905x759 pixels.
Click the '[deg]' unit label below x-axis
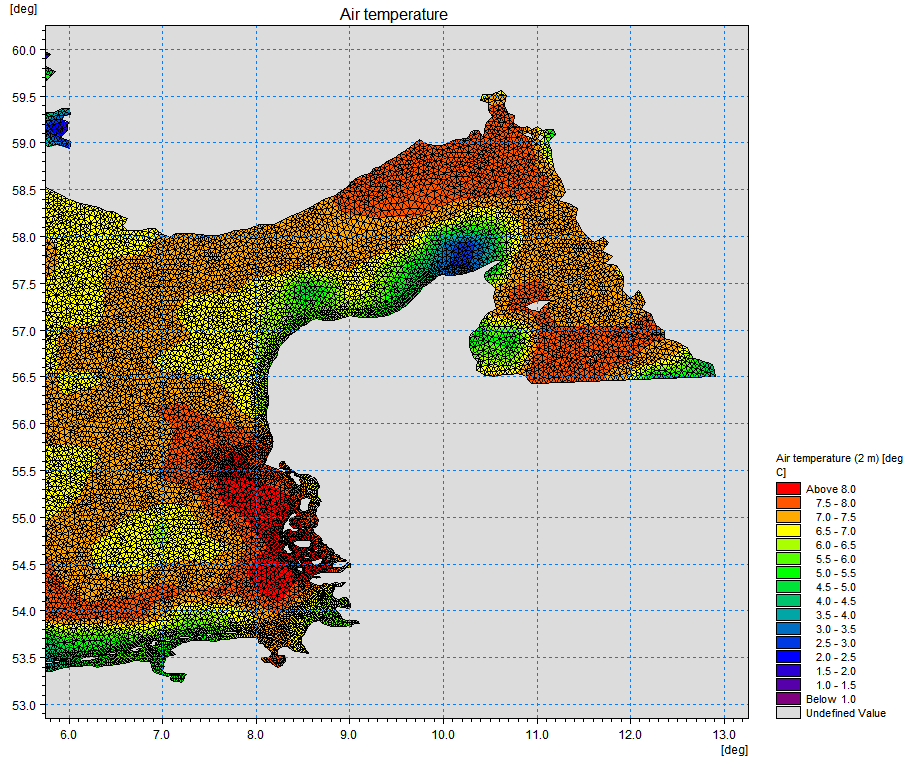pyautogui.click(x=733, y=749)
